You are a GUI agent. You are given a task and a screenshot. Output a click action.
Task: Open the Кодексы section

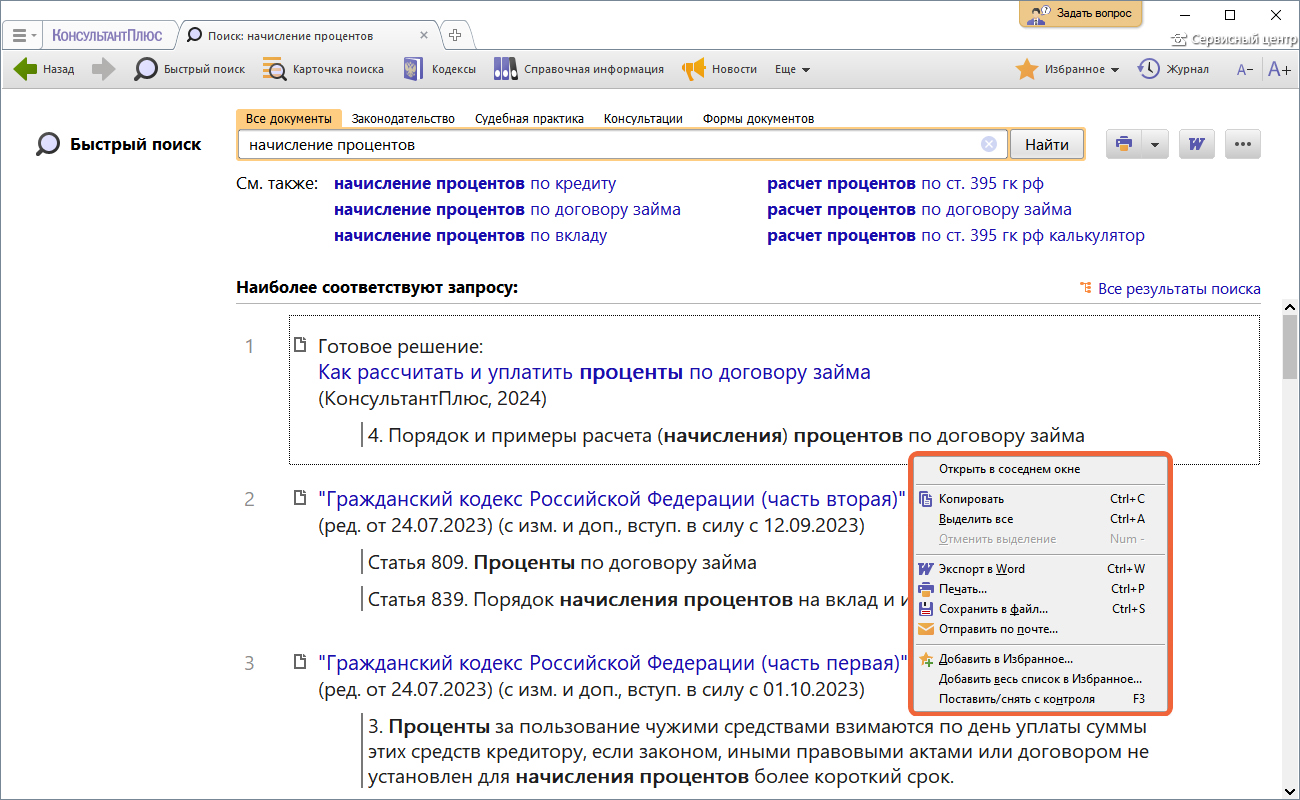[439, 69]
